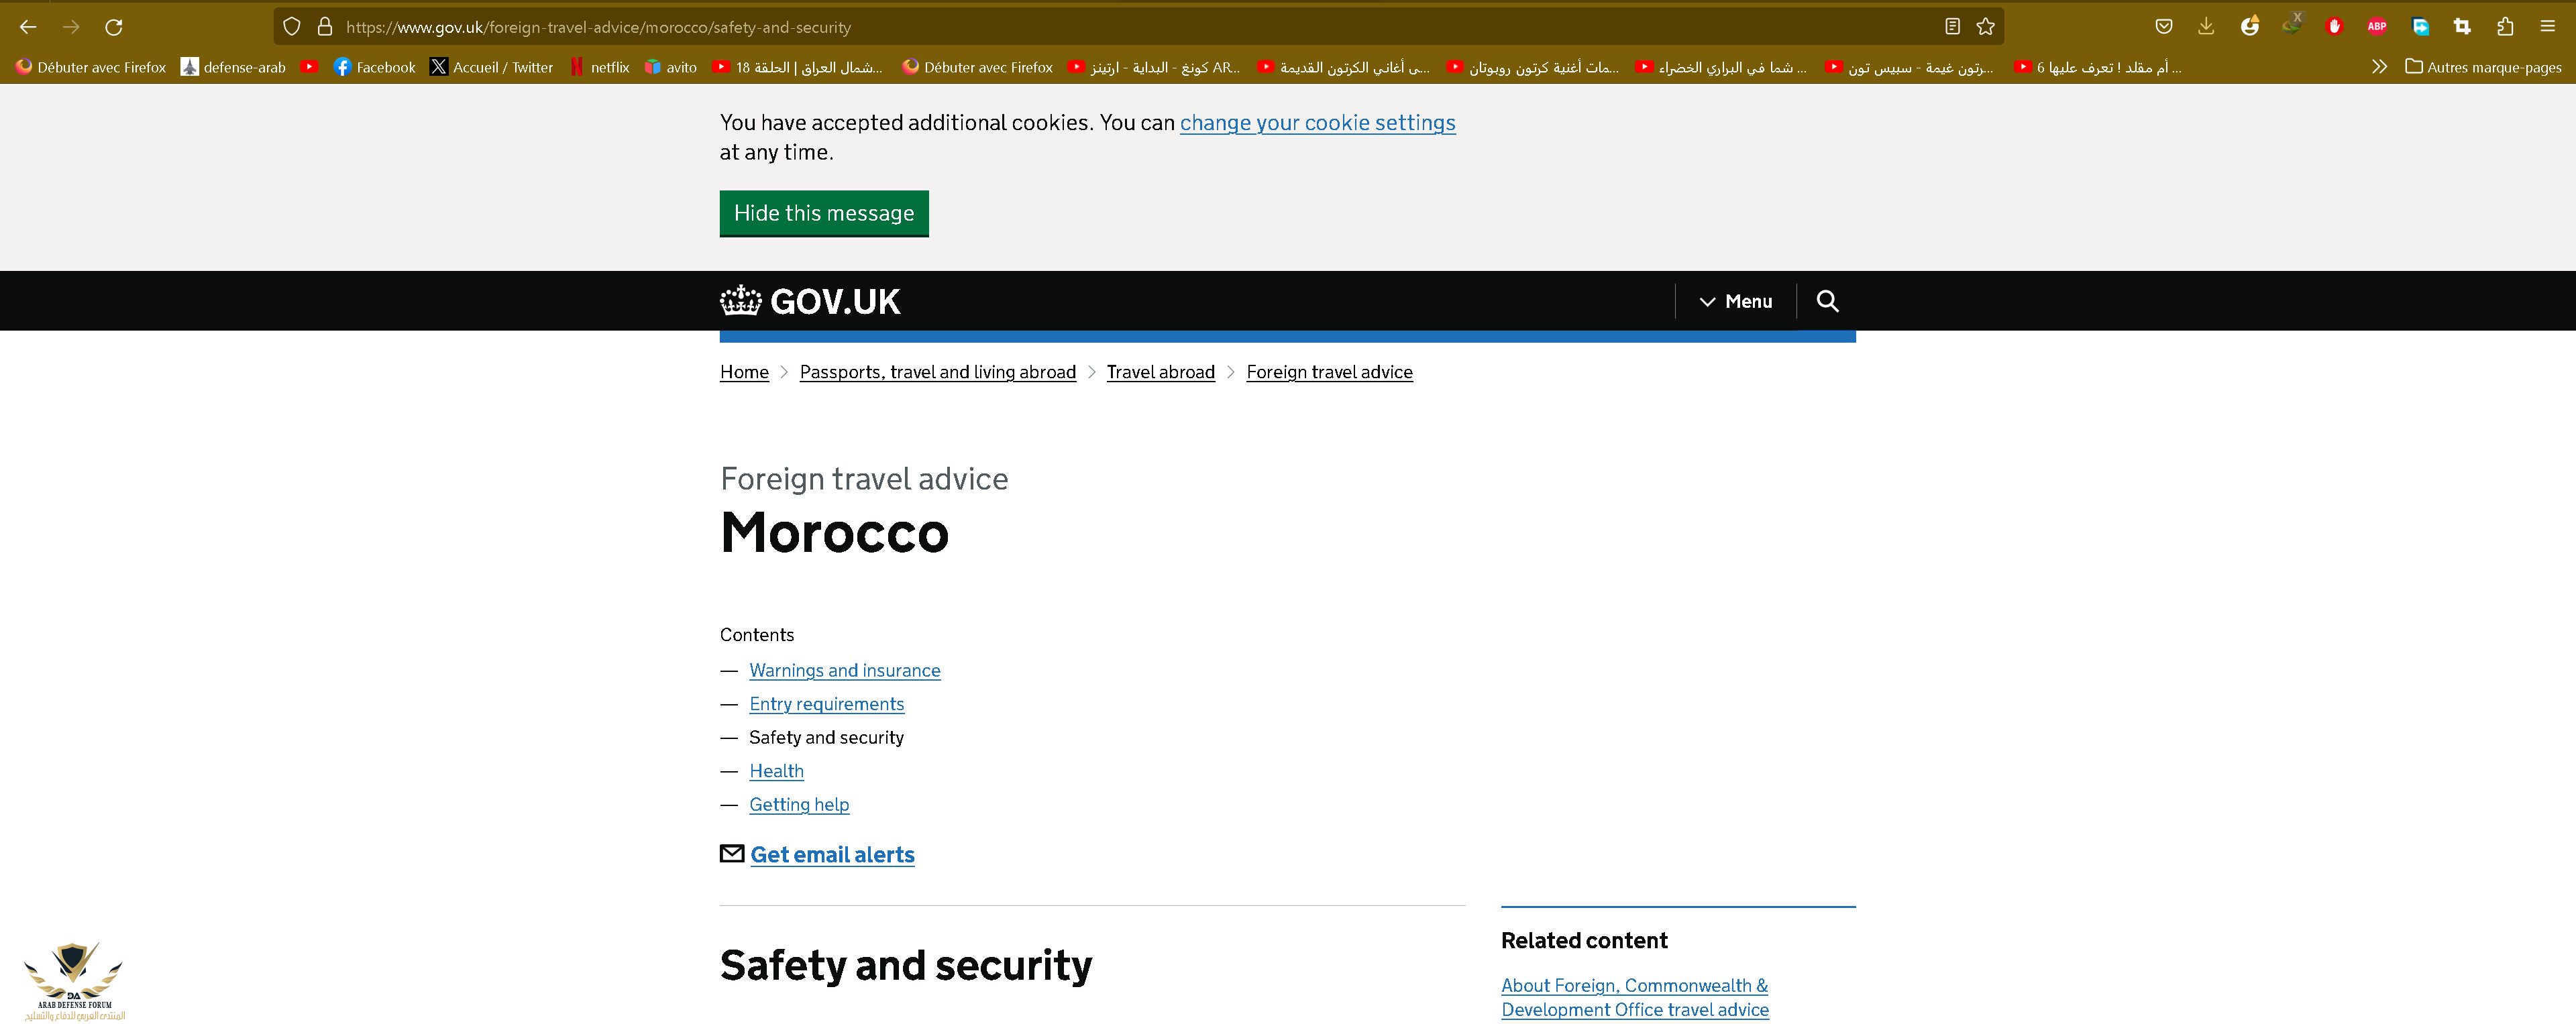Toggle reader view icon in address bar
The height and width of the screenshot is (1024, 2576).
(1952, 27)
